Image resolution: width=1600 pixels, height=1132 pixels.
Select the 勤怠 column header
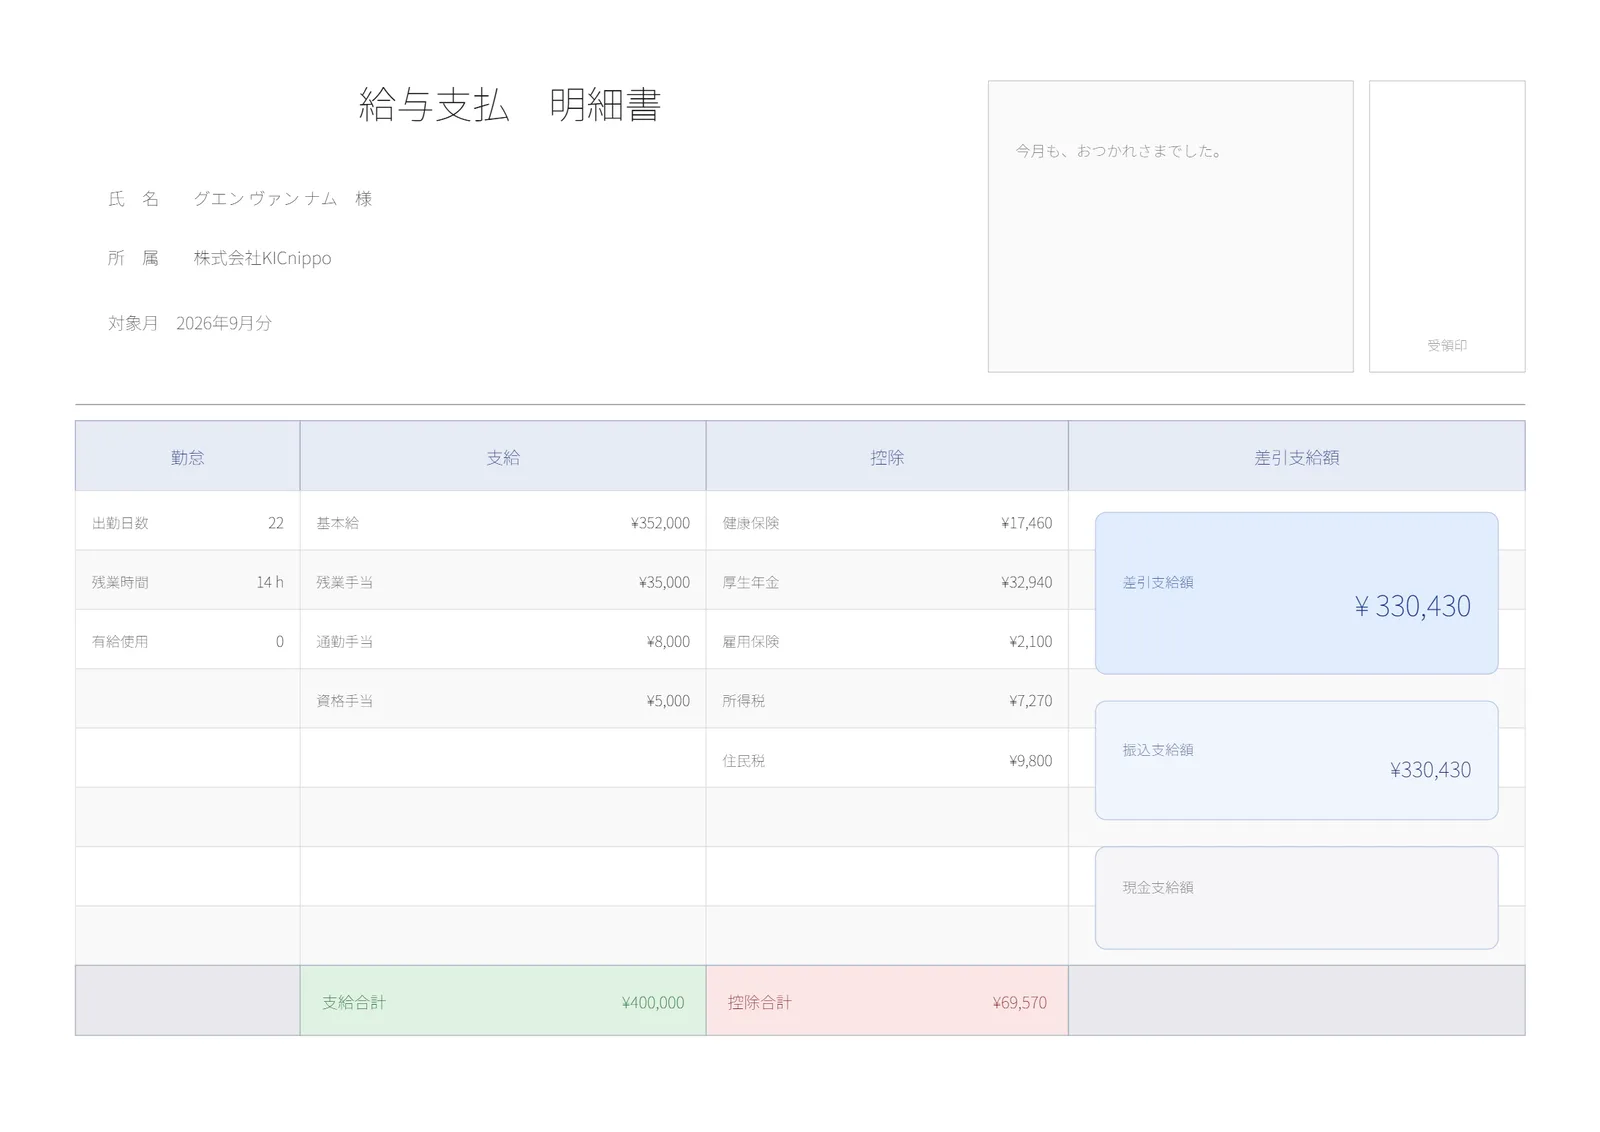tap(188, 457)
